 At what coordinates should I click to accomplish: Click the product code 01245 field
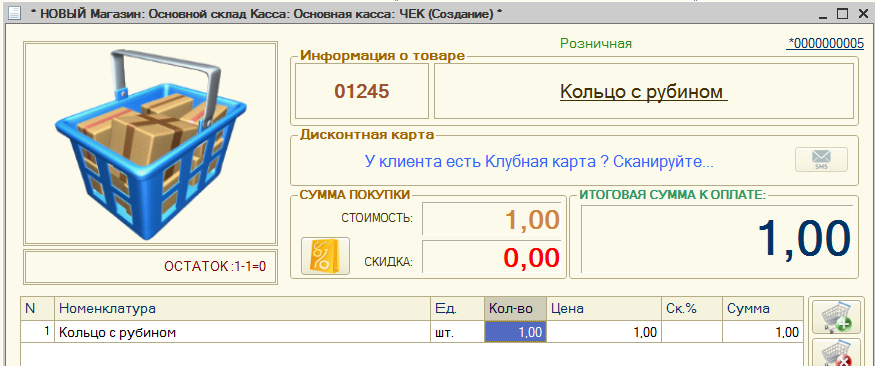tap(362, 92)
